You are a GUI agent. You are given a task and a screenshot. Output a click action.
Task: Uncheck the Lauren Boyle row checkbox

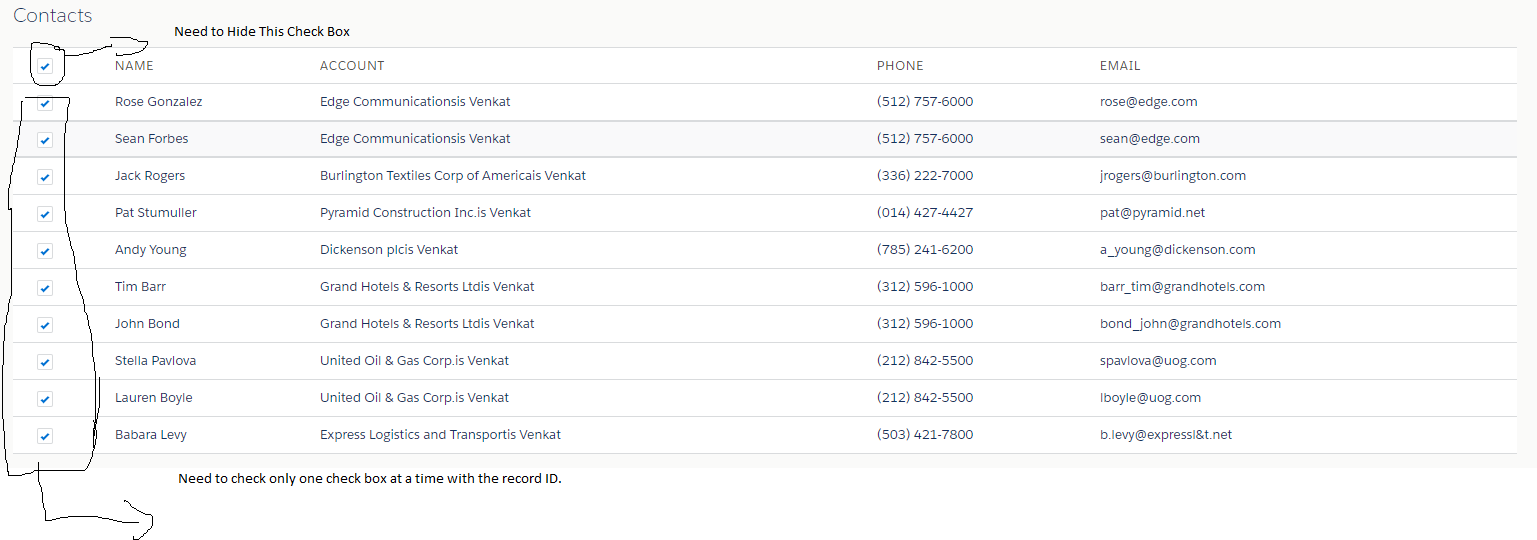pos(45,399)
